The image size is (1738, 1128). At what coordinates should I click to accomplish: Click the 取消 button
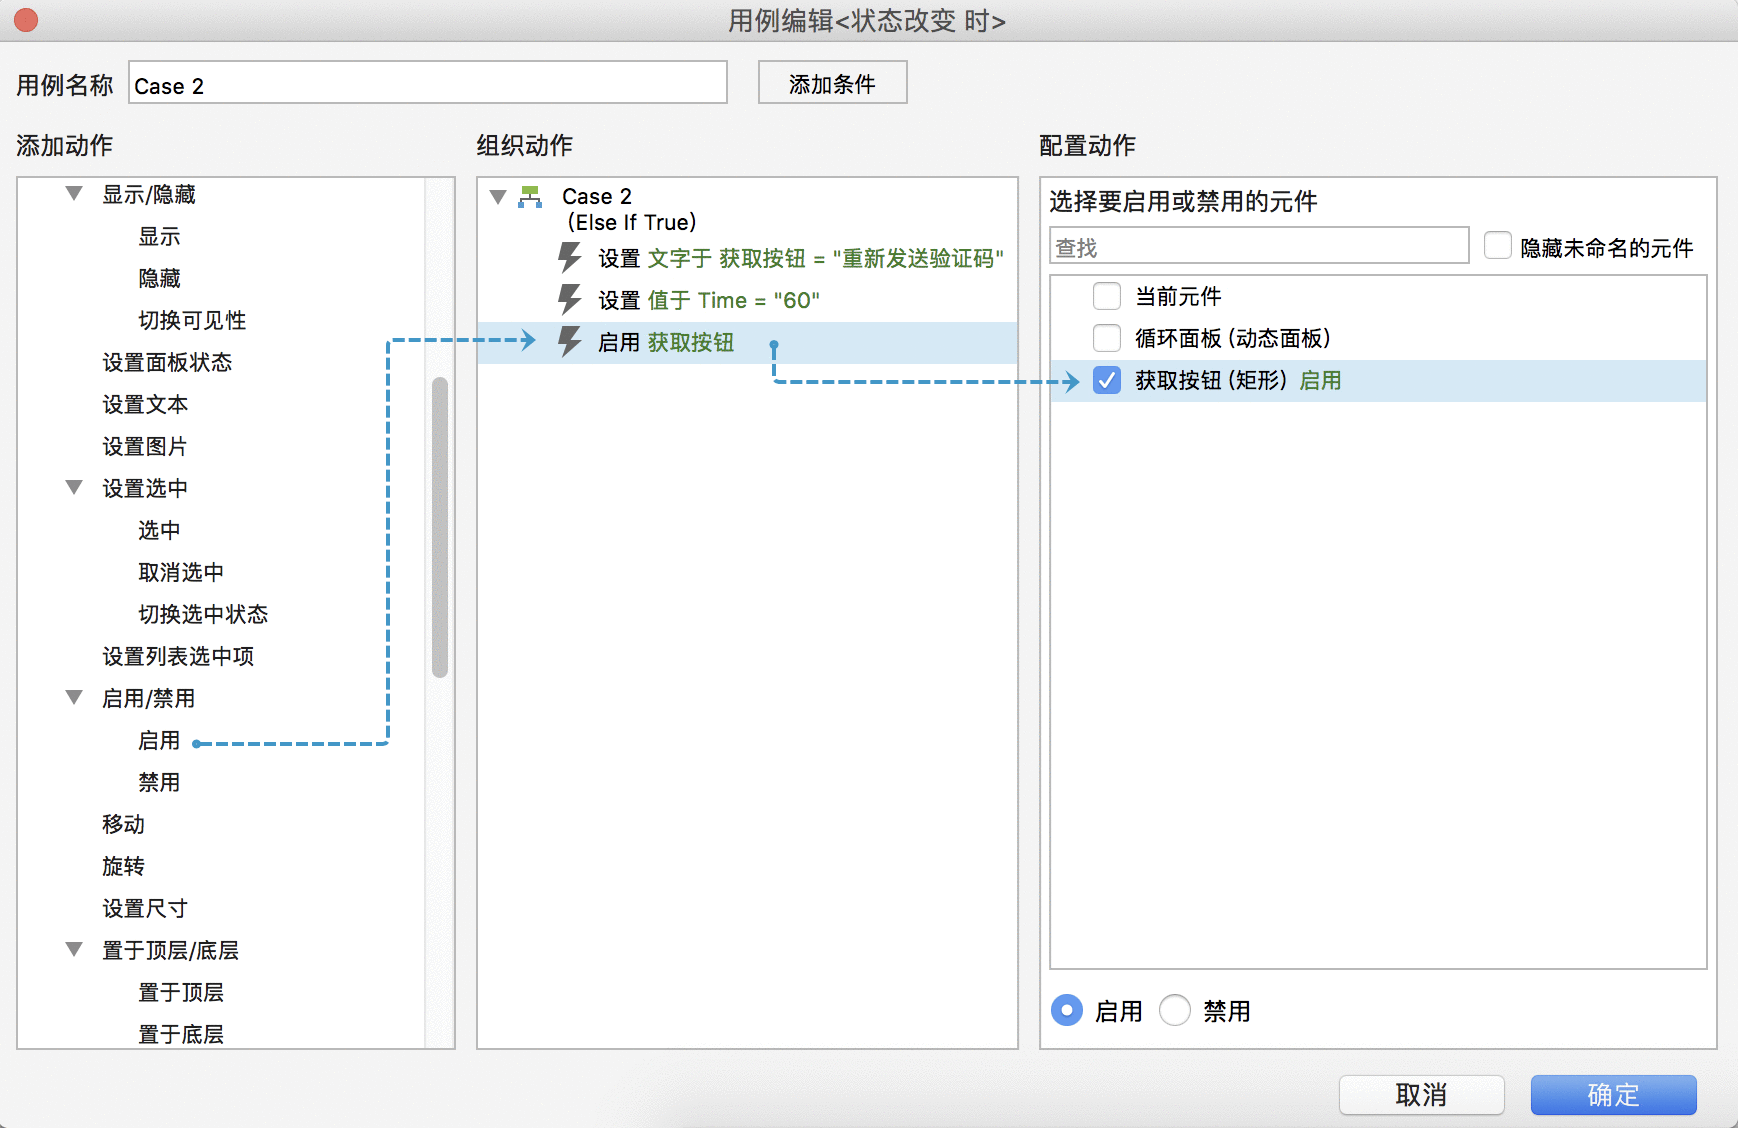point(1421,1095)
